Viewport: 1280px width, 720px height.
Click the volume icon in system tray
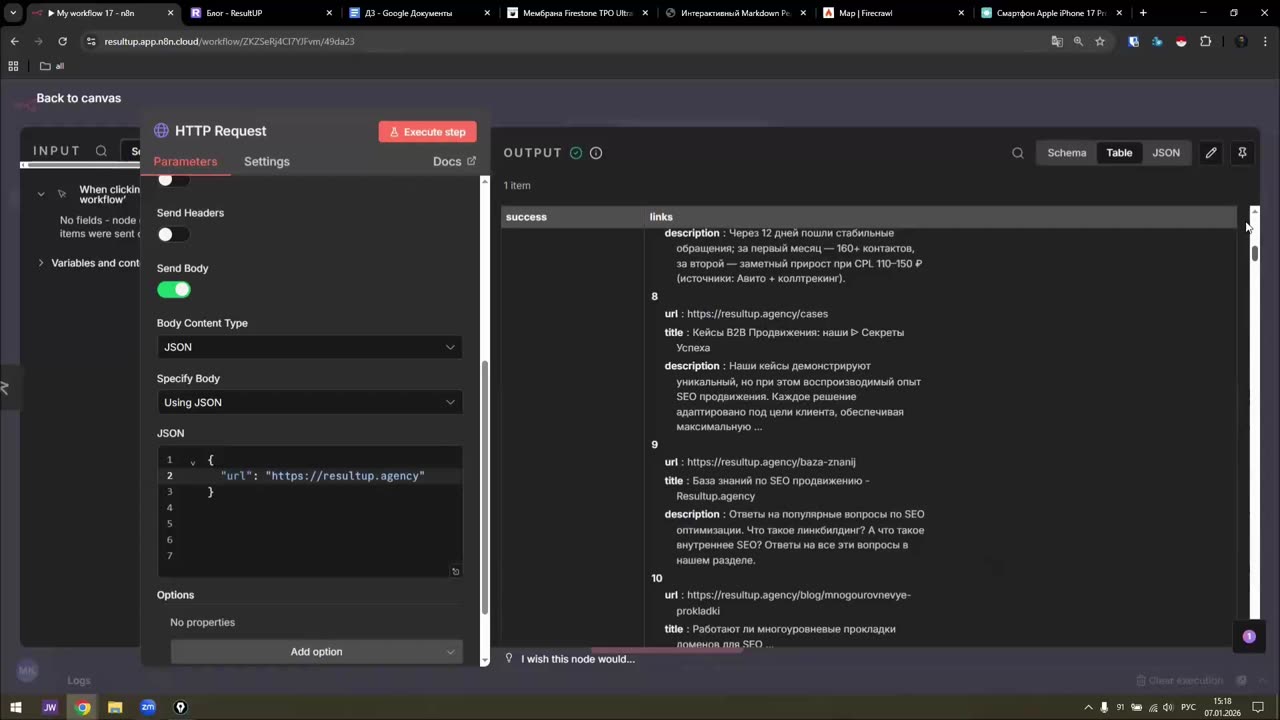pyautogui.click(x=1168, y=707)
